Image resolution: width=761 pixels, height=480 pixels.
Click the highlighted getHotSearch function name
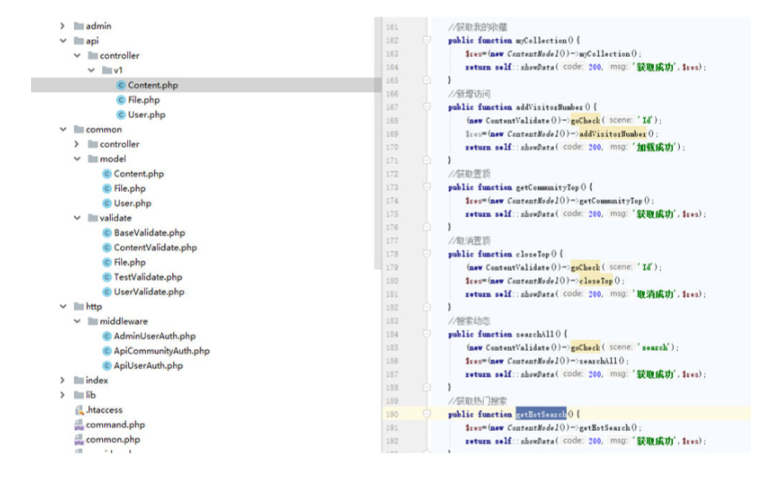[x=541, y=414]
